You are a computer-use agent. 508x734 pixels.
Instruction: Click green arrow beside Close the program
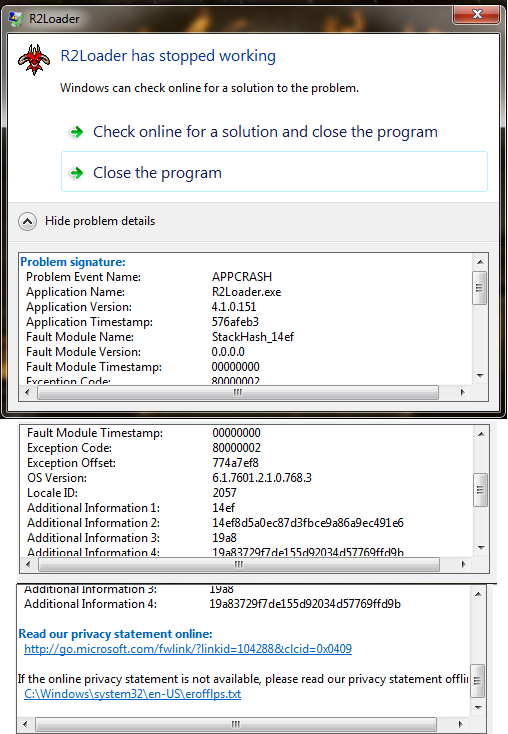coord(76,173)
